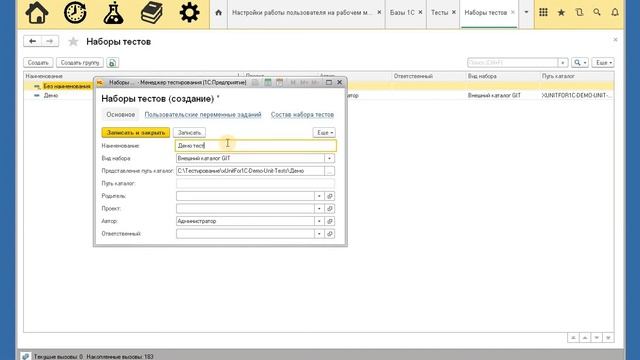
Task: Click the Создать группу button
Action: point(80,63)
